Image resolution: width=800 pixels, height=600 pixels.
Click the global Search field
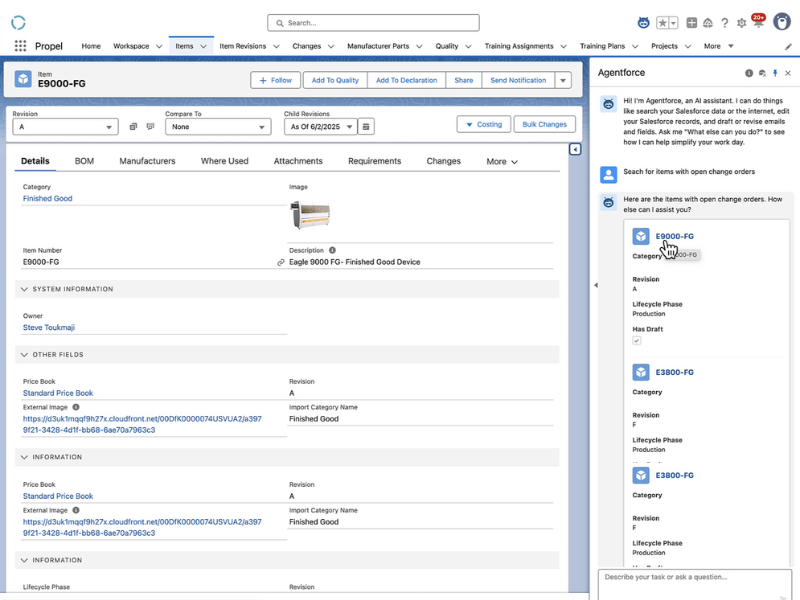pyautogui.click(x=373, y=23)
